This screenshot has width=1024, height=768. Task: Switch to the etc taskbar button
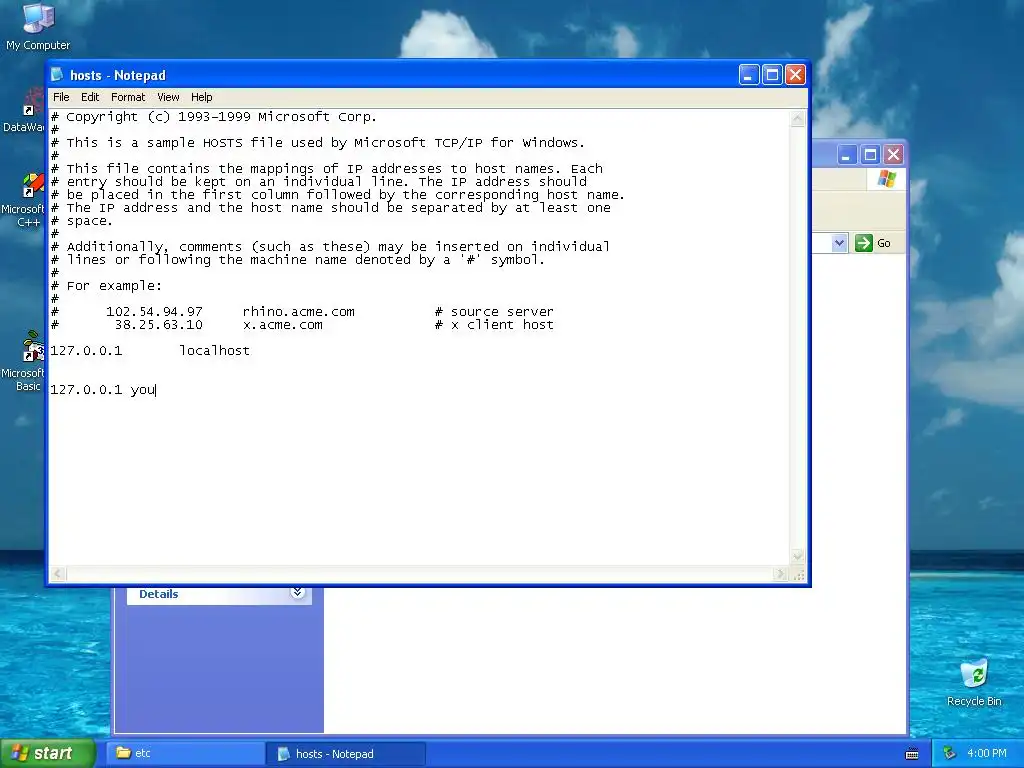184,753
